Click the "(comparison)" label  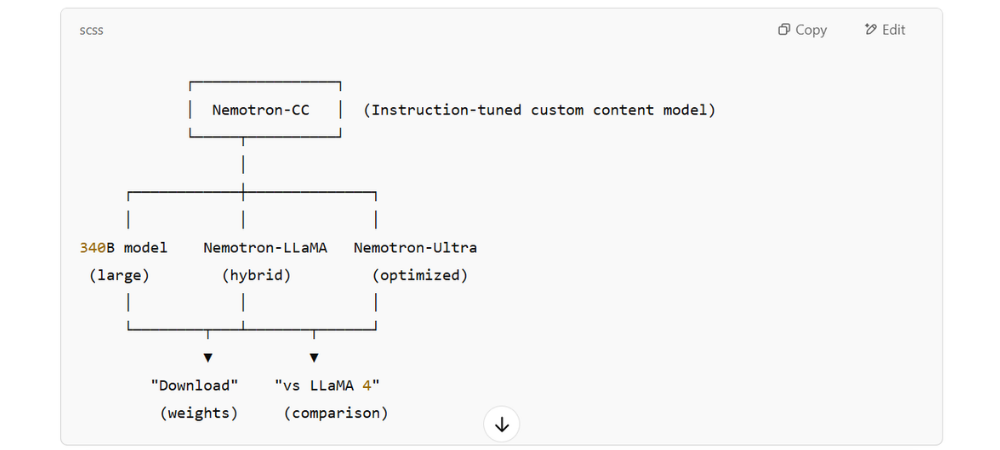pos(336,412)
